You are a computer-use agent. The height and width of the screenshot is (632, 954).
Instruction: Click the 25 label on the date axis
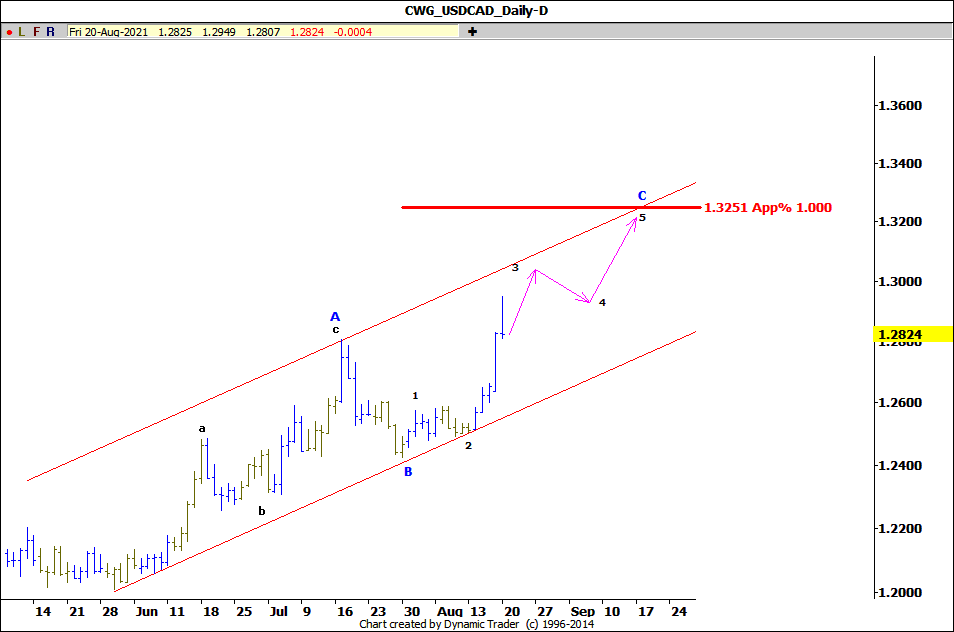(244, 611)
